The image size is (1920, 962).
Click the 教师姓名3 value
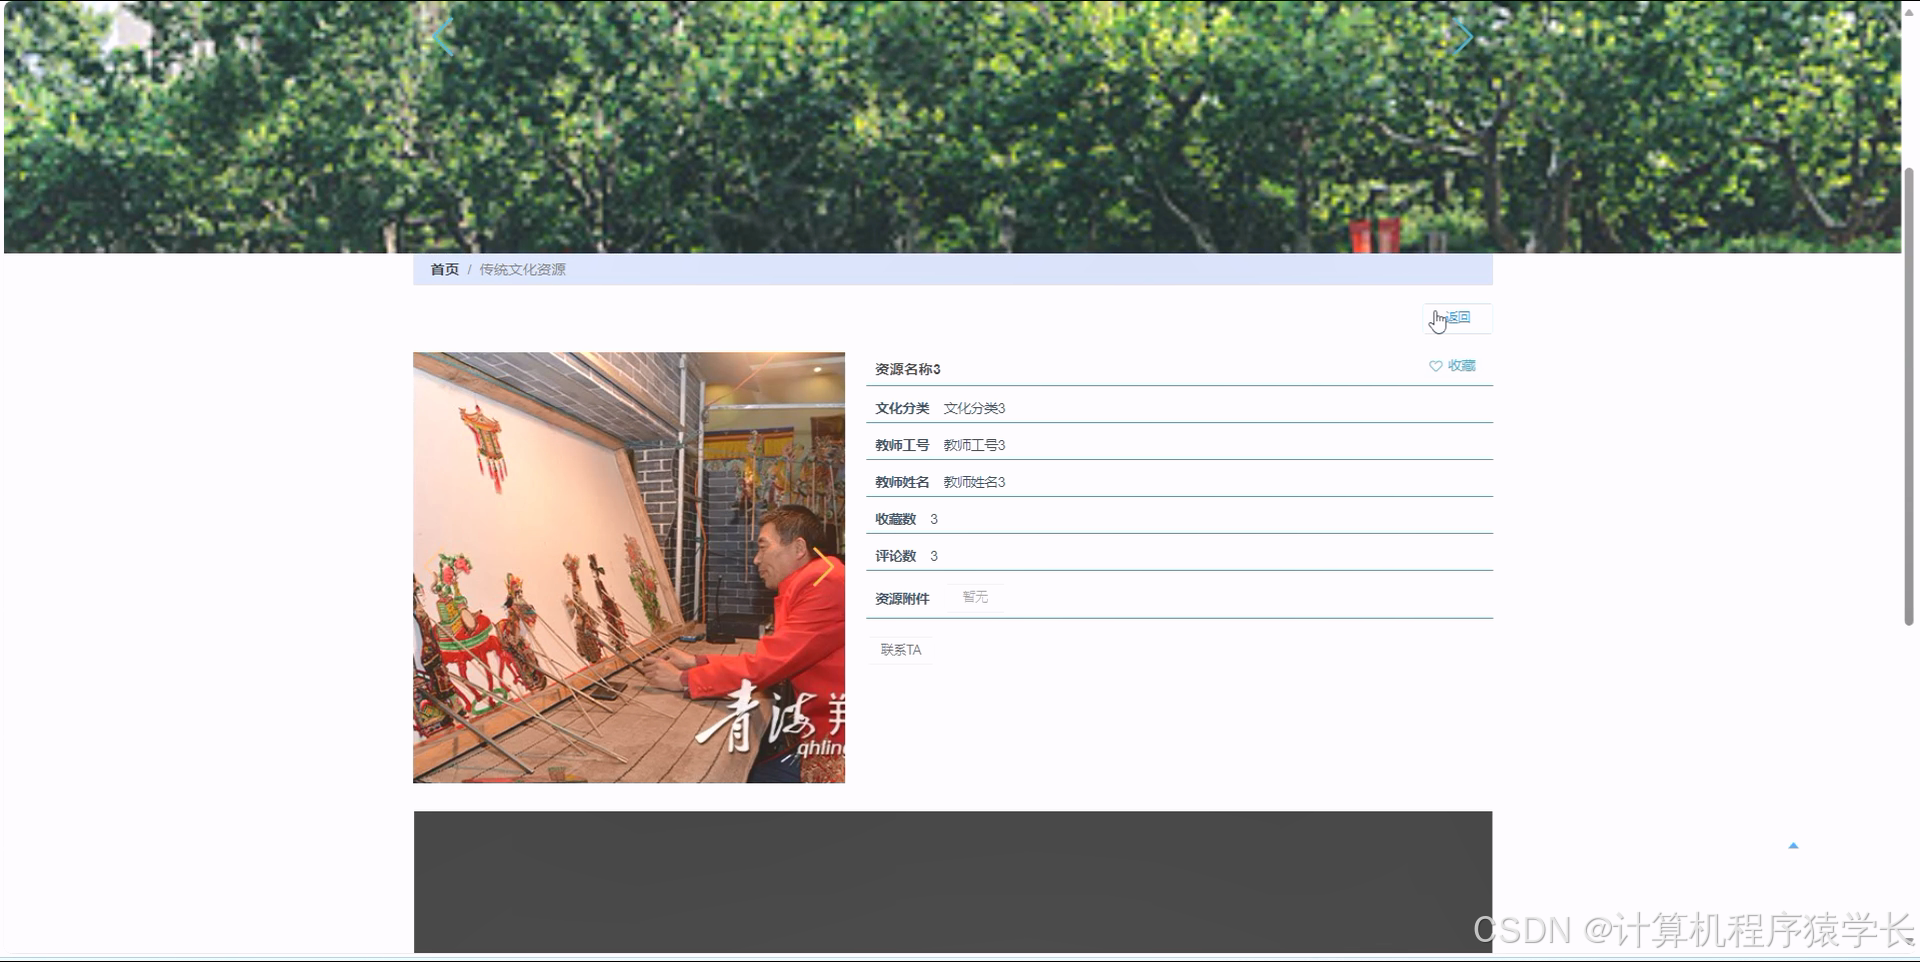pyautogui.click(x=974, y=482)
